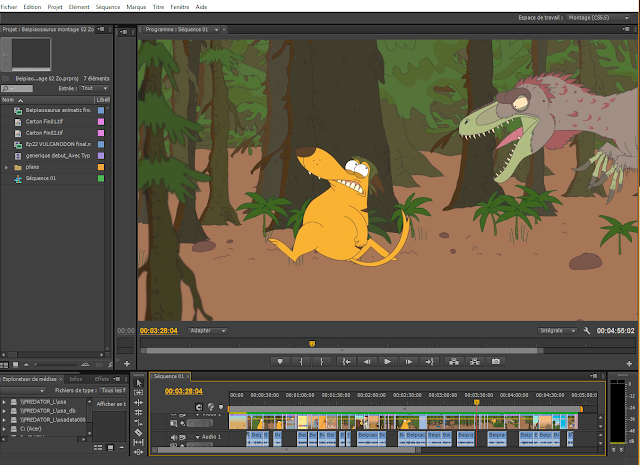Switch Project panel to list view
640x465 pixels.
pos(5,365)
